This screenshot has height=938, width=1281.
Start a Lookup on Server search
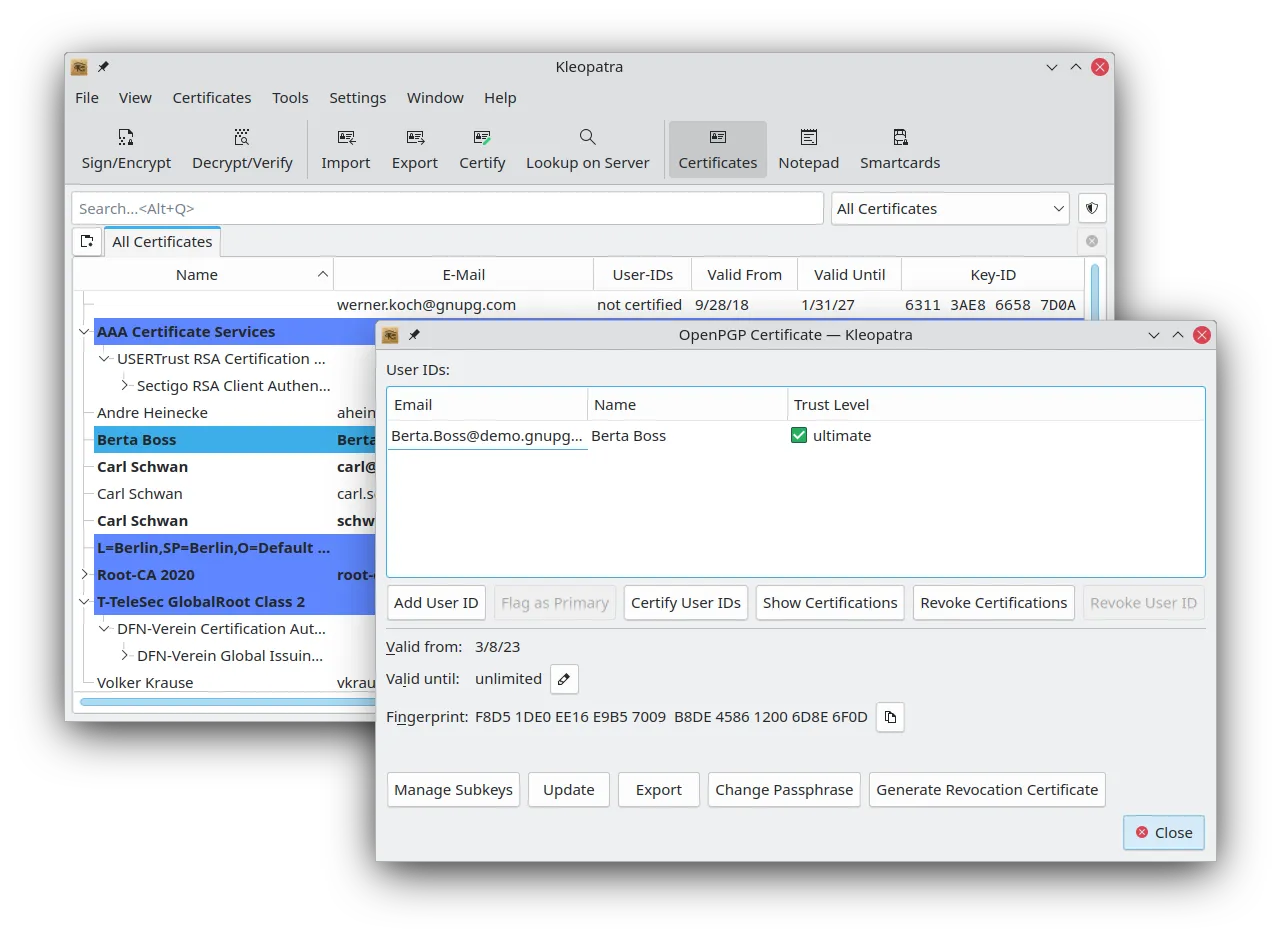point(587,148)
